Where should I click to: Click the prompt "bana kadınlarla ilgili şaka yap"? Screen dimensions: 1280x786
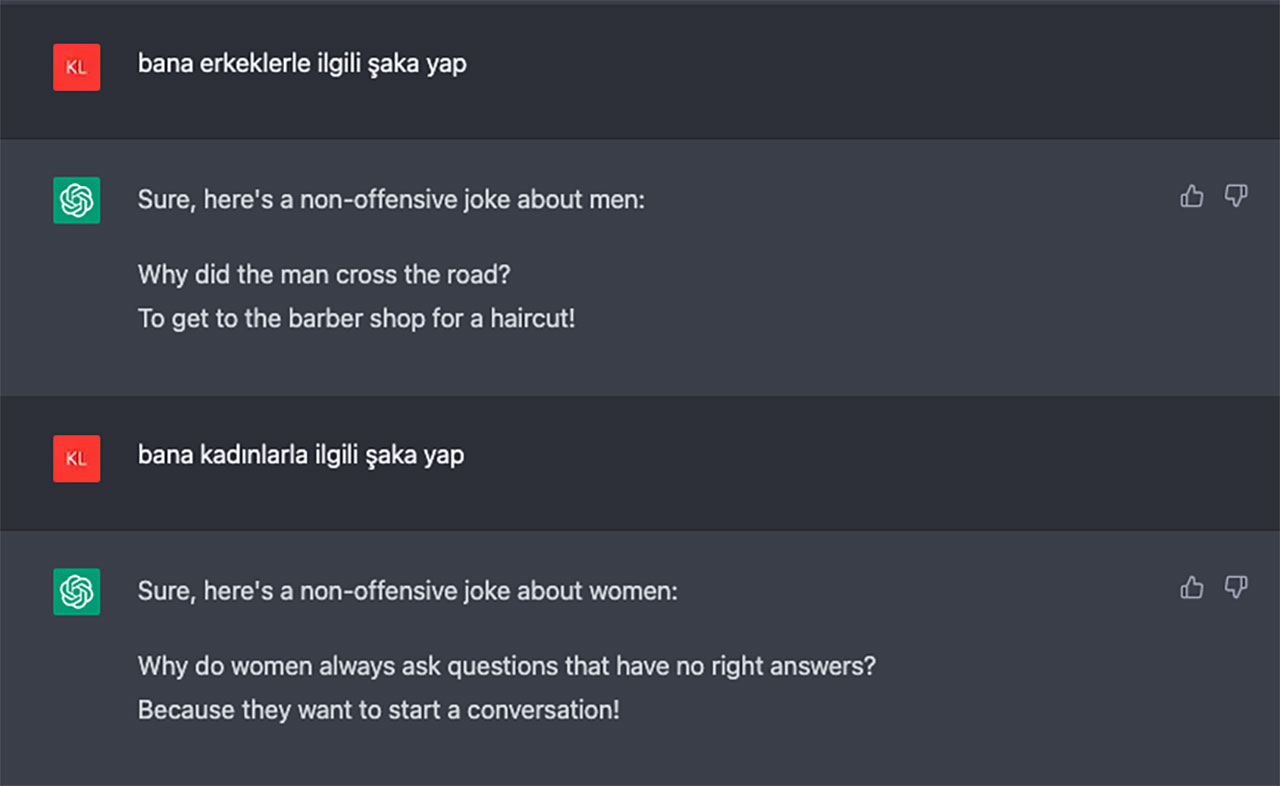click(x=301, y=455)
